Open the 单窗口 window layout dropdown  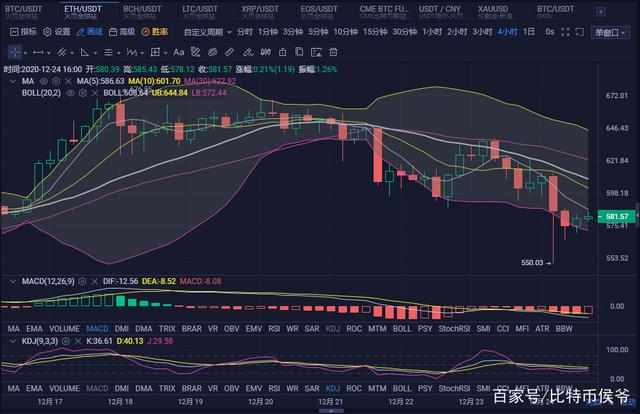(x=610, y=32)
